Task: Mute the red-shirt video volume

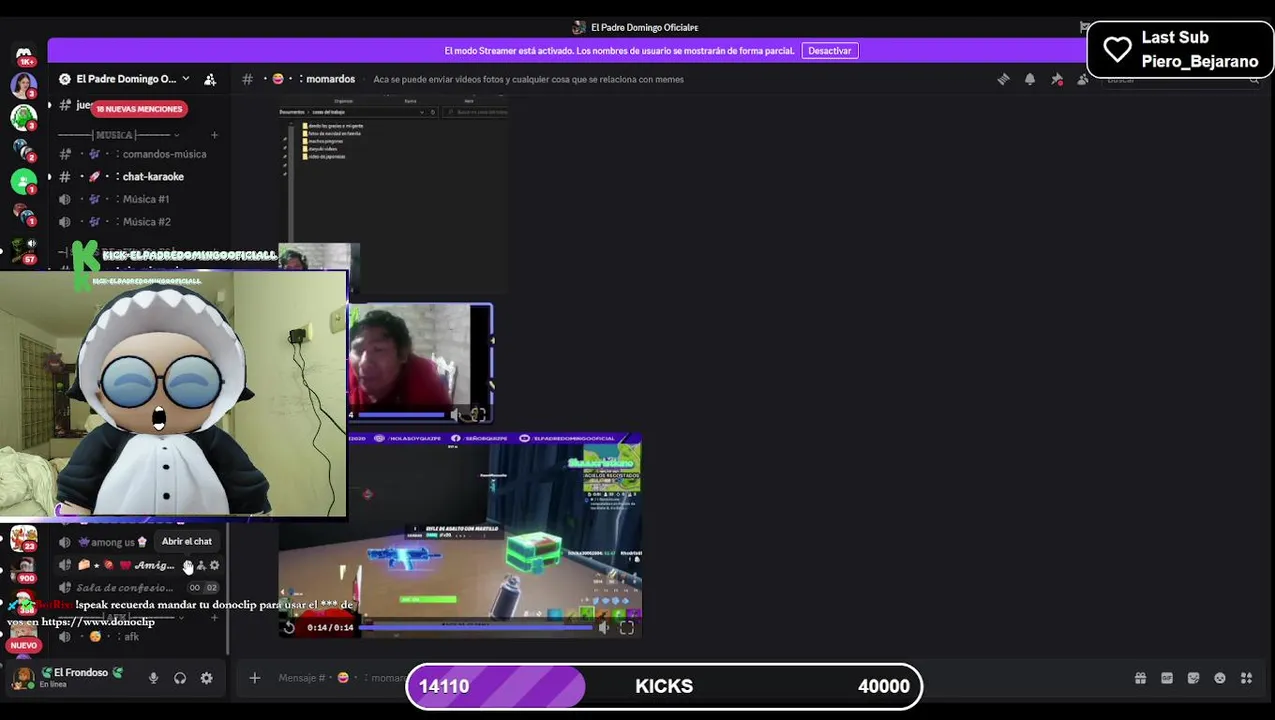Action: click(x=455, y=414)
